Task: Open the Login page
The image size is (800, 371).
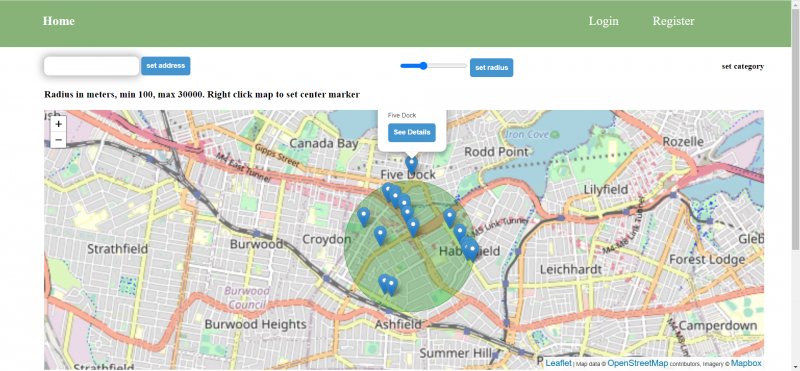Action: click(604, 21)
